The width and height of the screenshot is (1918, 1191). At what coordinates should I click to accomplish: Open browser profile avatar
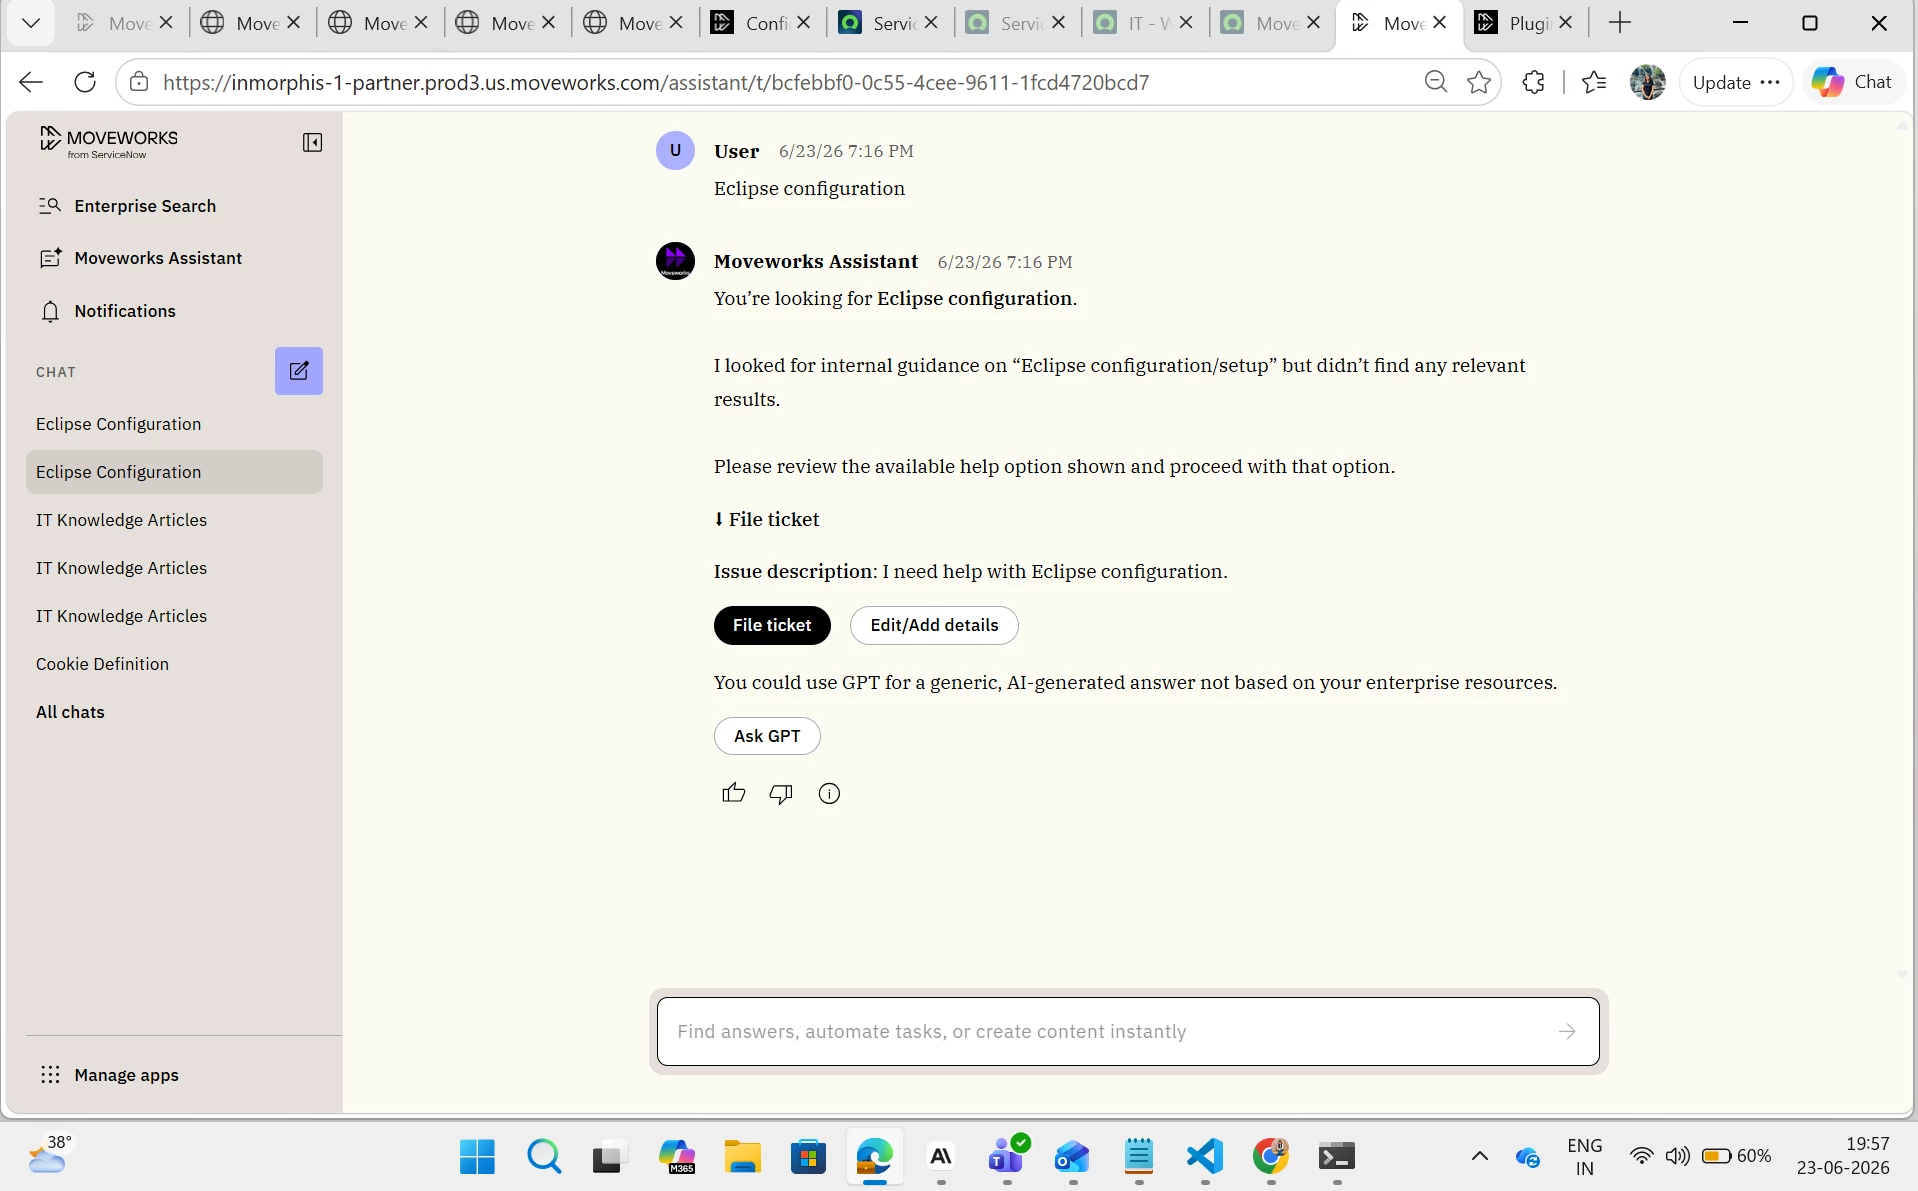pyautogui.click(x=1647, y=82)
